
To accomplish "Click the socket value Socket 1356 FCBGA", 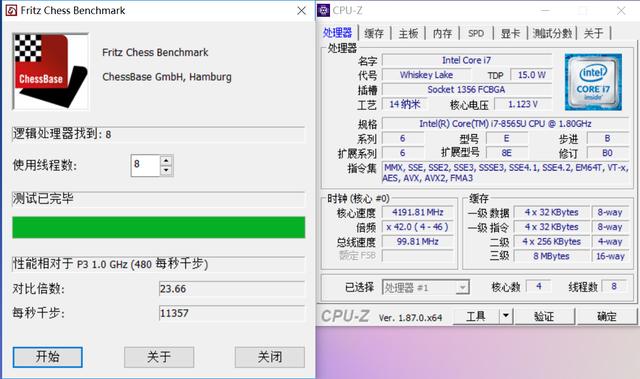I will click(x=467, y=90).
